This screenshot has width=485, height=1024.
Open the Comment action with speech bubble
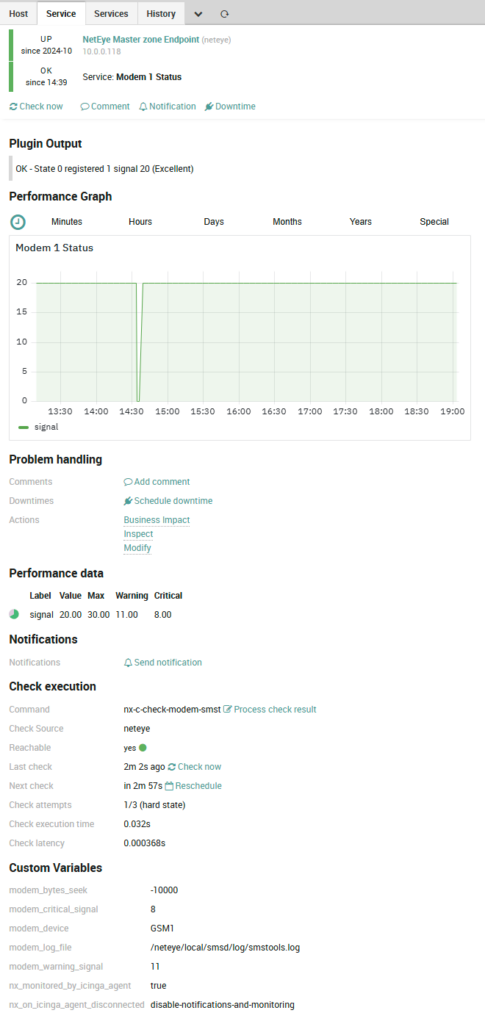click(x=105, y=106)
